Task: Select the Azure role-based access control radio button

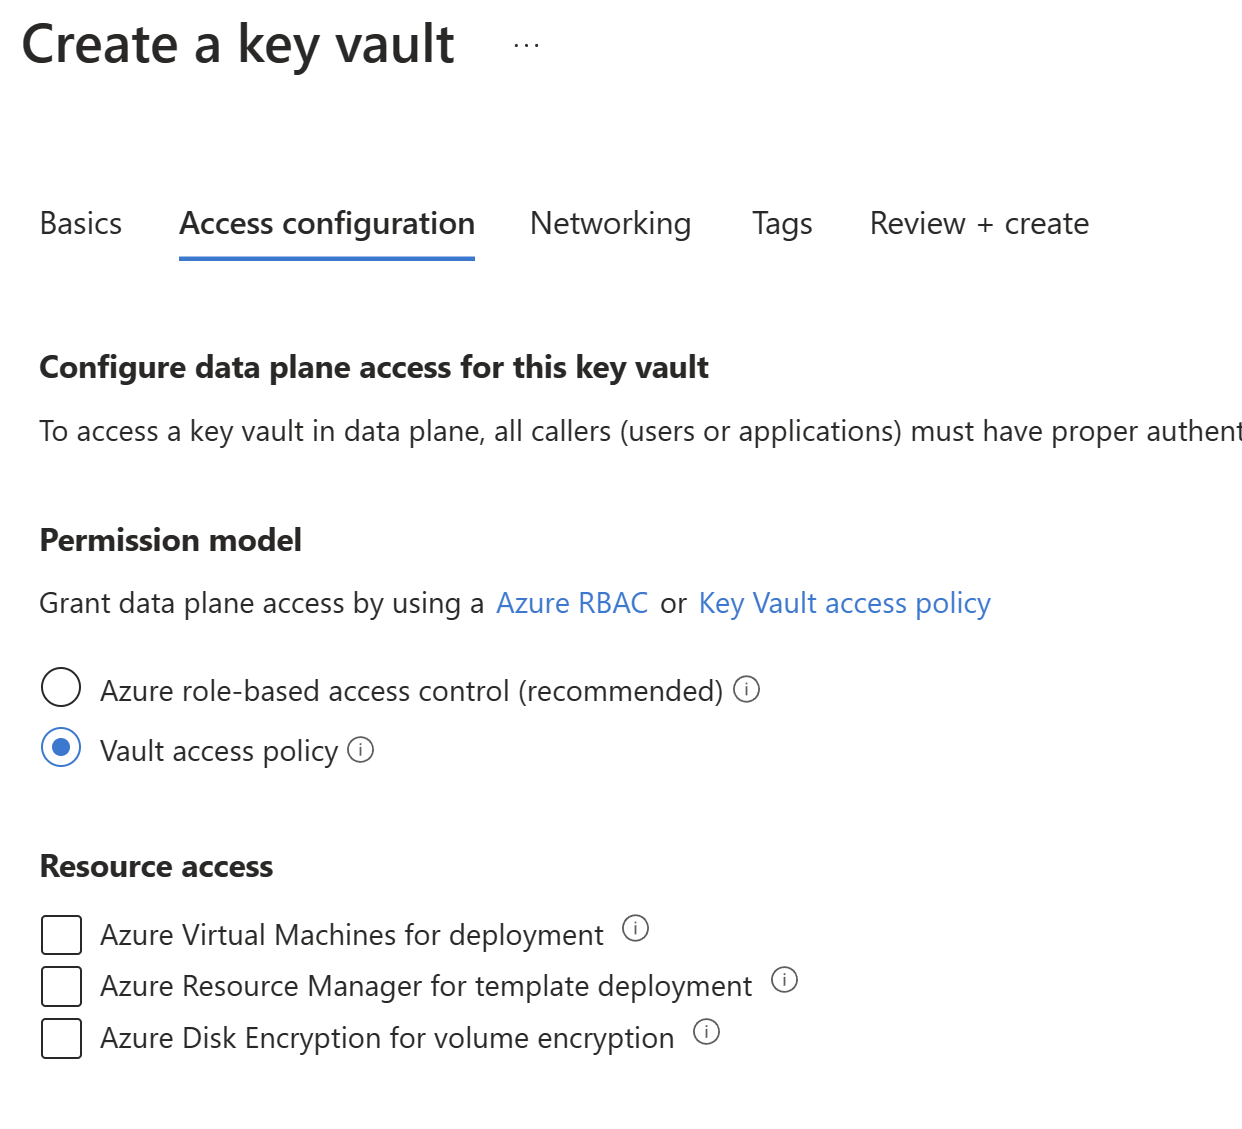Action: point(61,688)
